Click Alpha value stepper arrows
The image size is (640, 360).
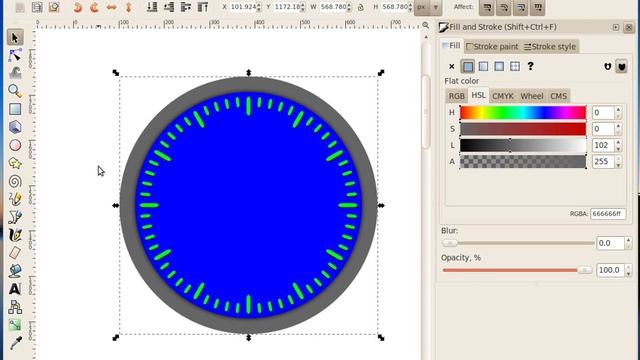pos(618,162)
